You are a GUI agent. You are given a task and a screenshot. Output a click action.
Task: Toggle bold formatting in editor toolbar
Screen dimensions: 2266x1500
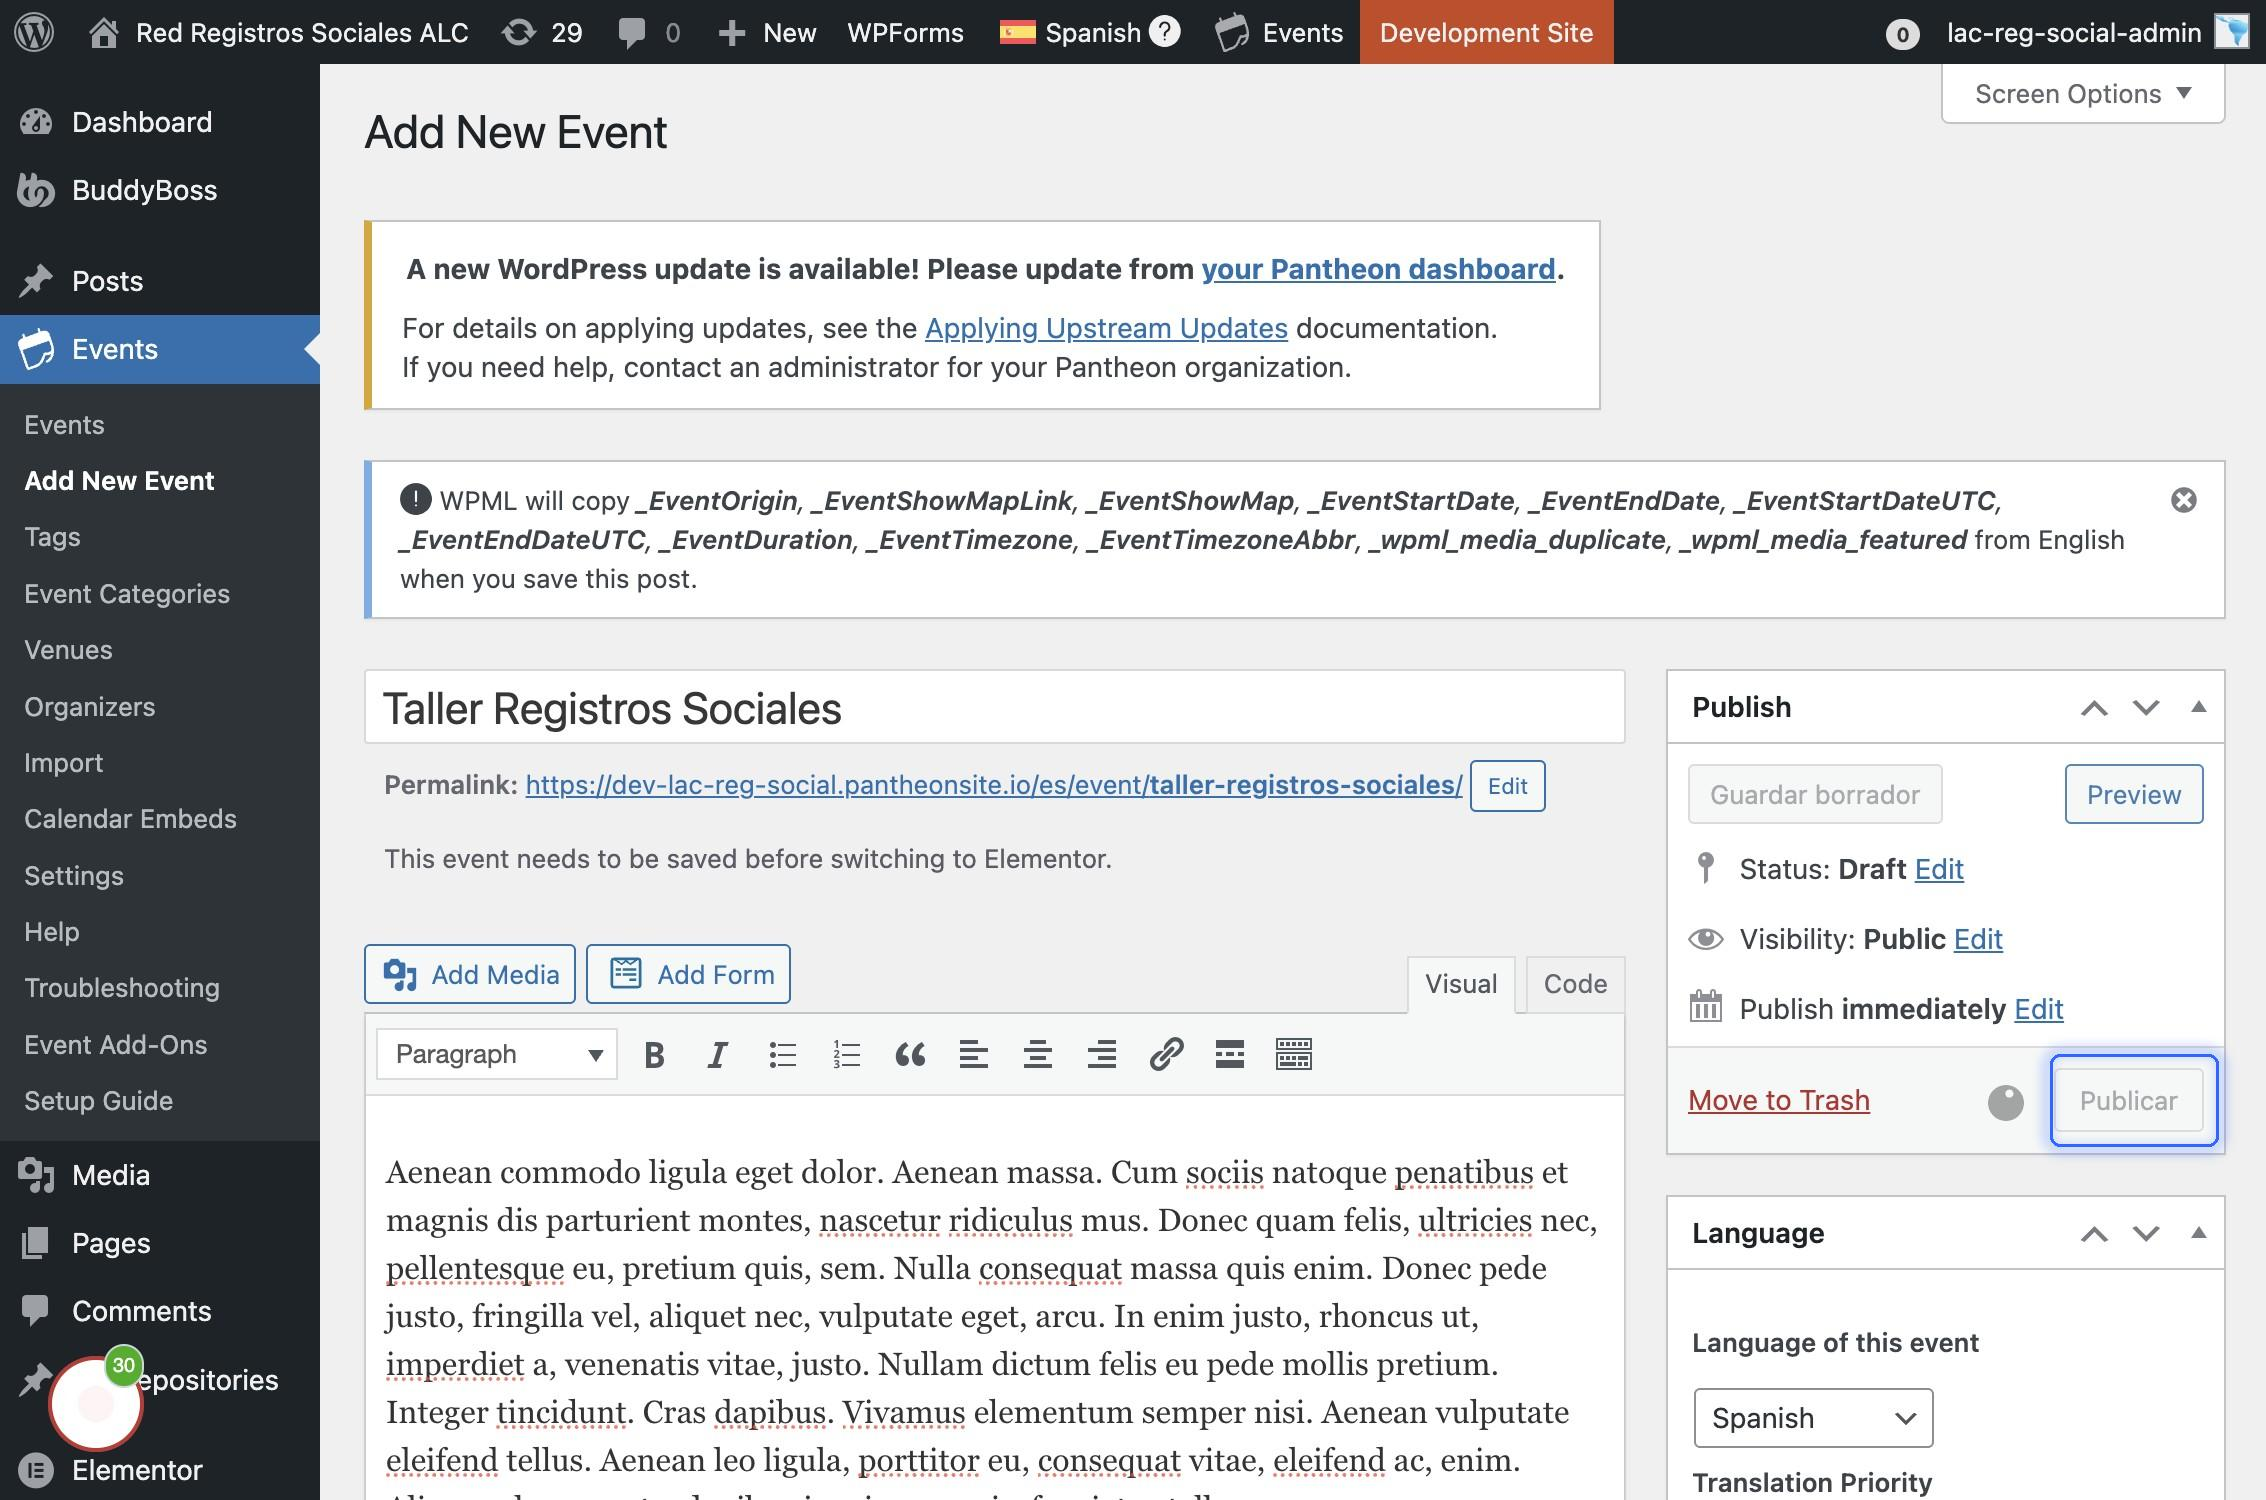[654, 1054]
